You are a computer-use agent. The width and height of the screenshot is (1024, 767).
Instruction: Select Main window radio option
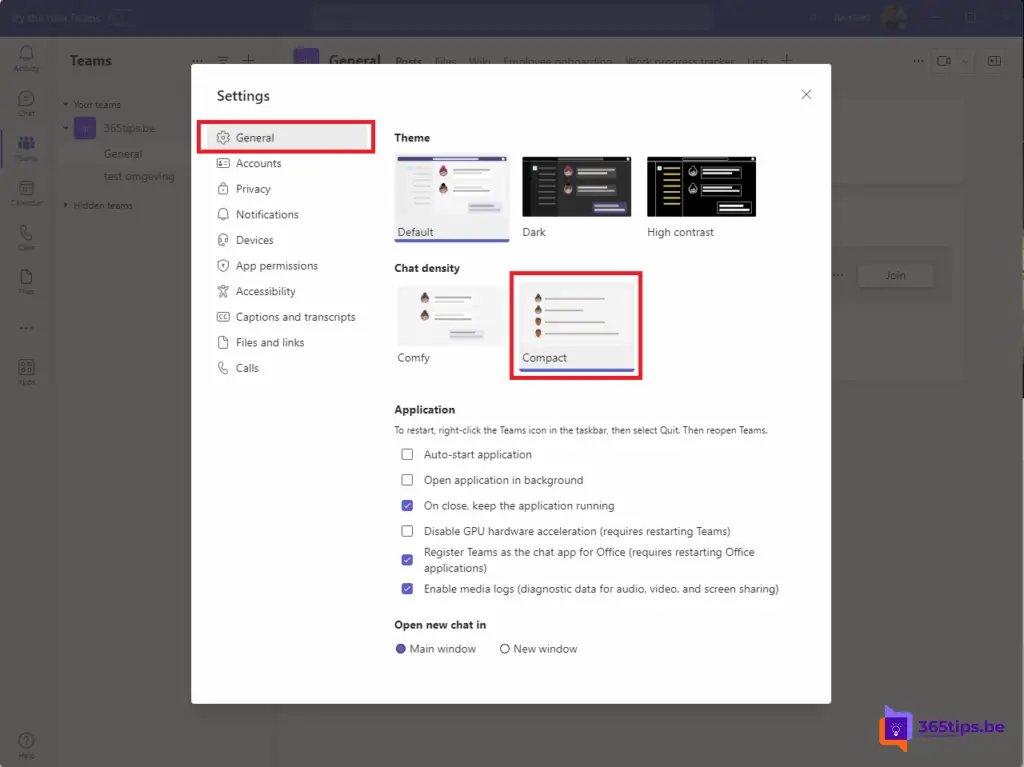[x=401, y=649]
